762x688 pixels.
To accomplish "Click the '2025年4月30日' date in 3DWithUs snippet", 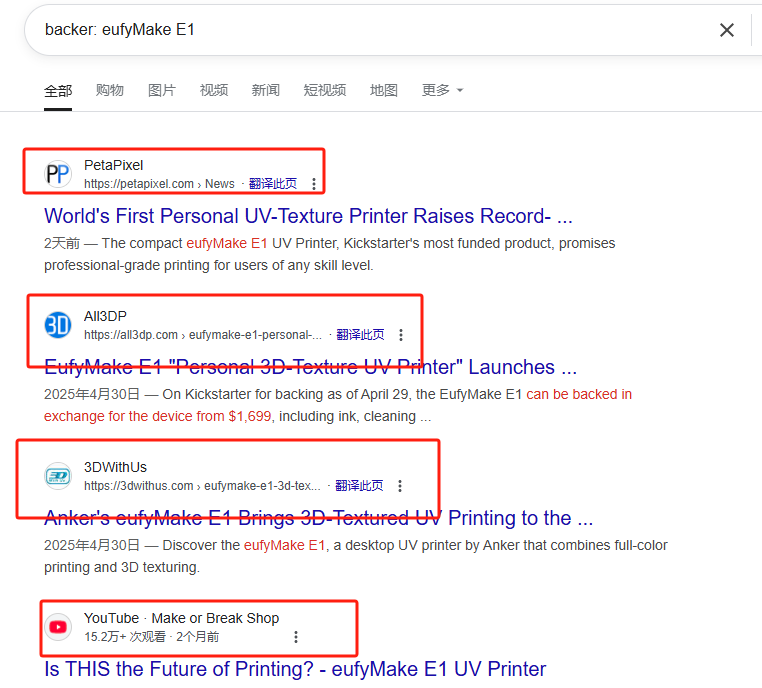I will tap(92, 546).
